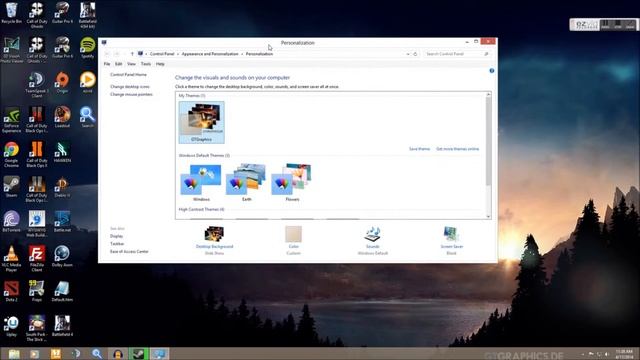This screenshot has height=360, width=640.
Task: Open the Loadout game shortcut
Action: pos(62,117)
